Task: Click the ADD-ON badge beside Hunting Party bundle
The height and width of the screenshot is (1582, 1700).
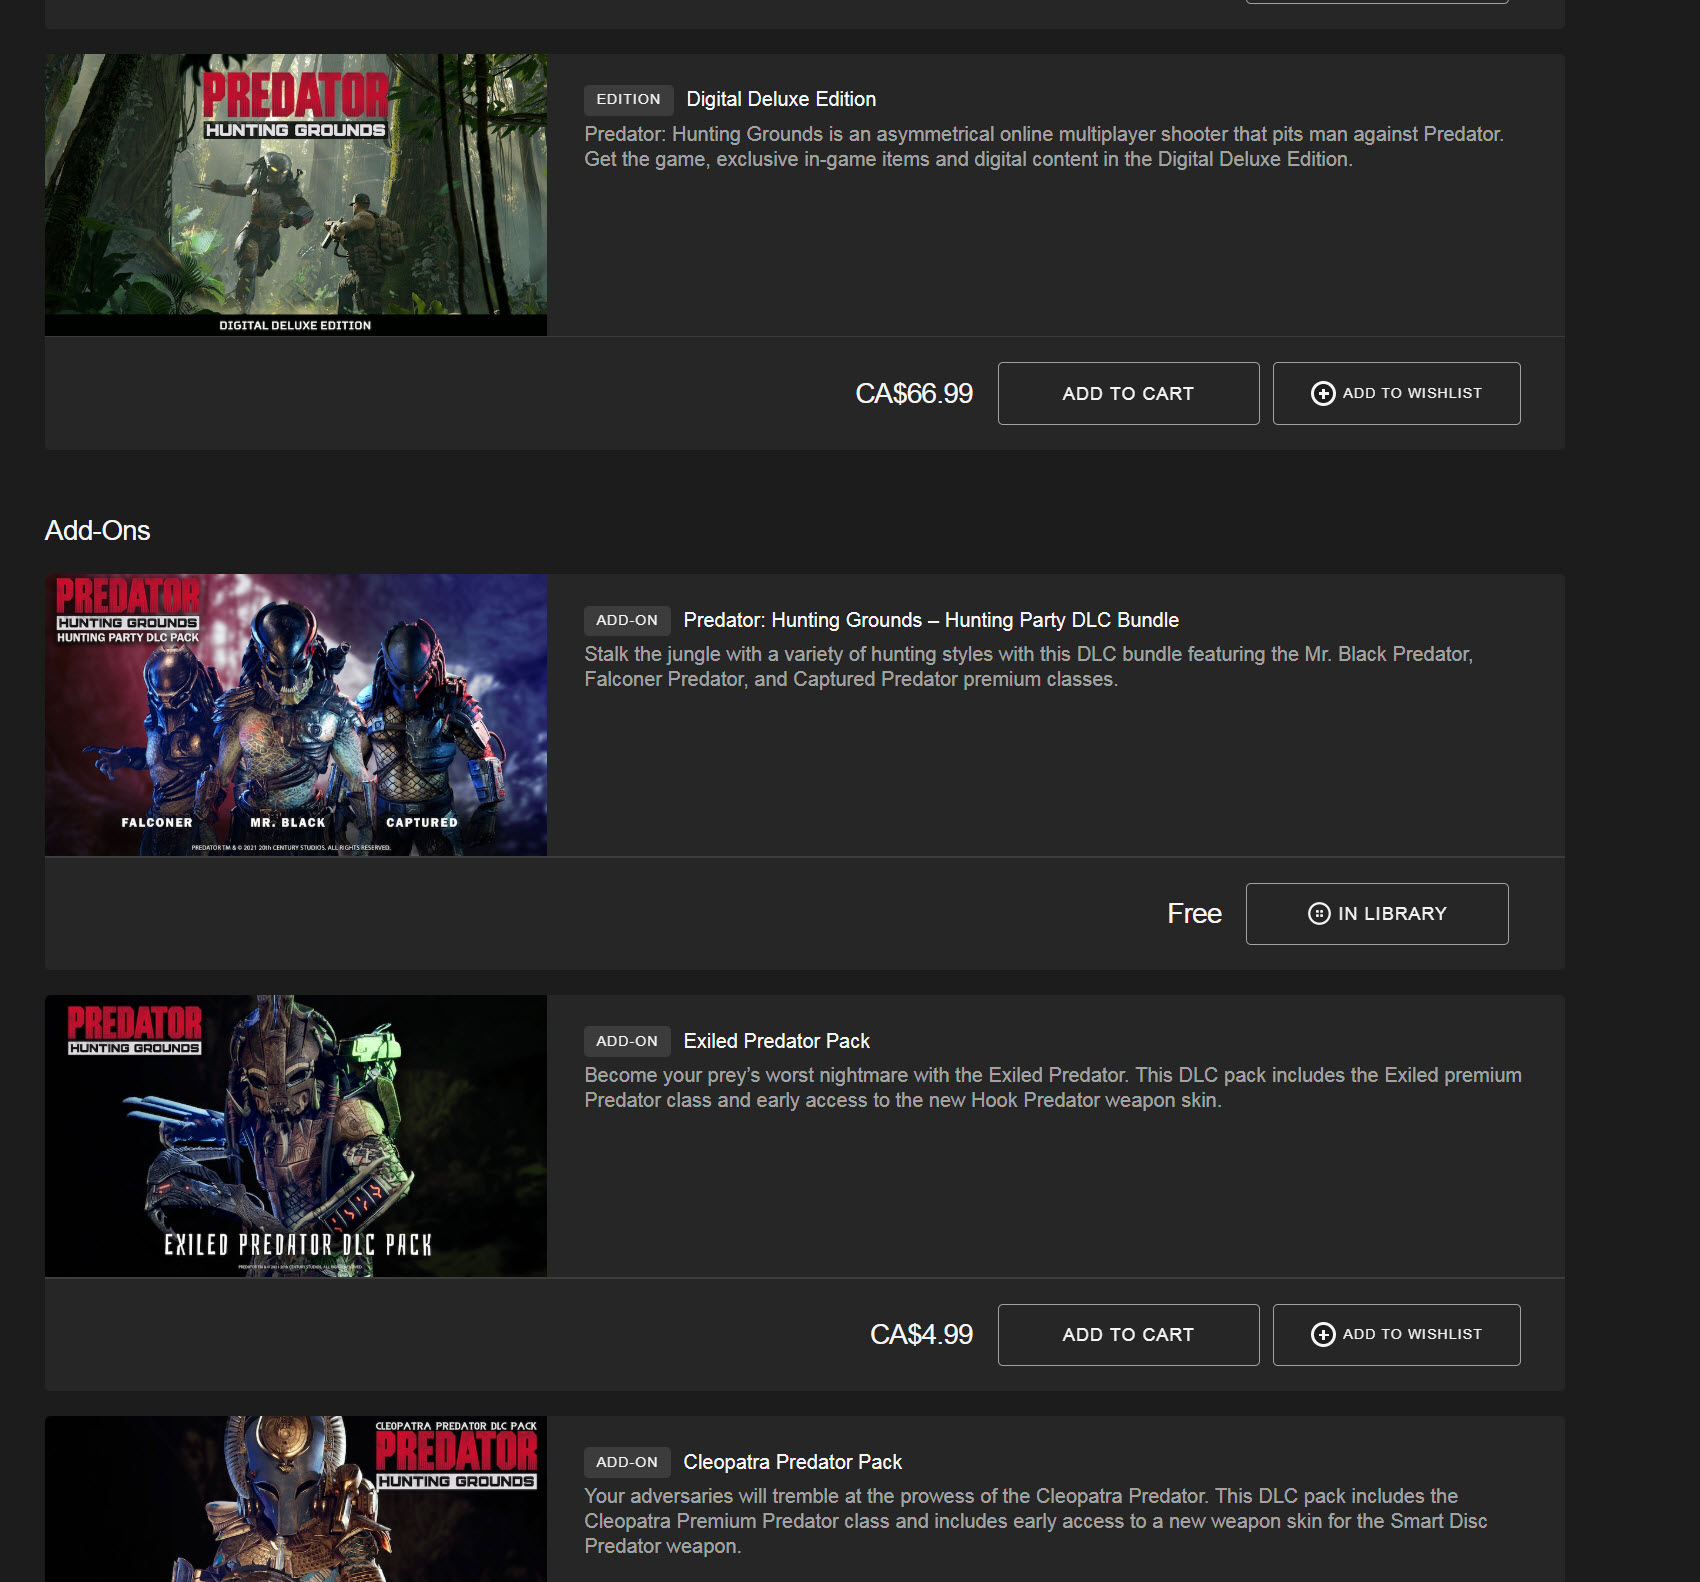Action: point(627,620)
